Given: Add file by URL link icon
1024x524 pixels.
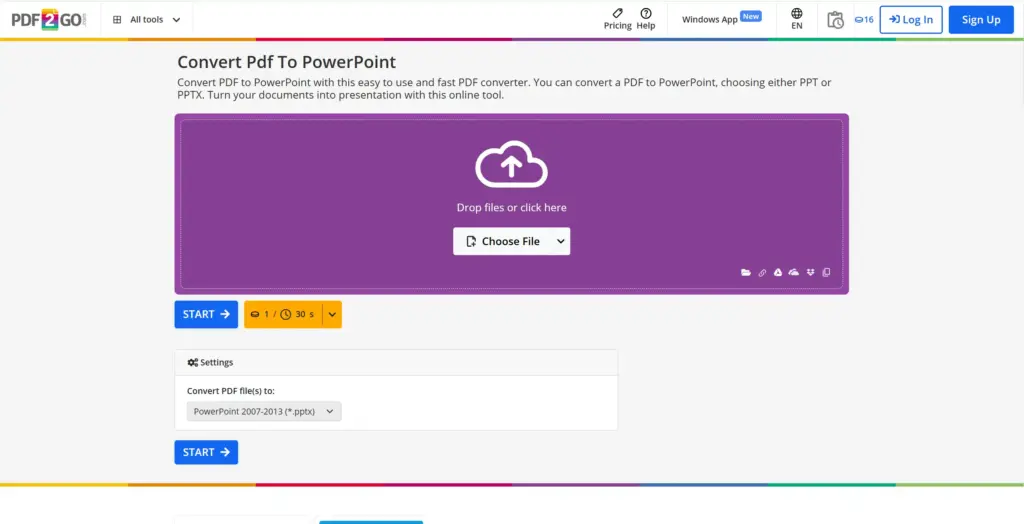Looking at the screenshot, I should coord(762,272).
